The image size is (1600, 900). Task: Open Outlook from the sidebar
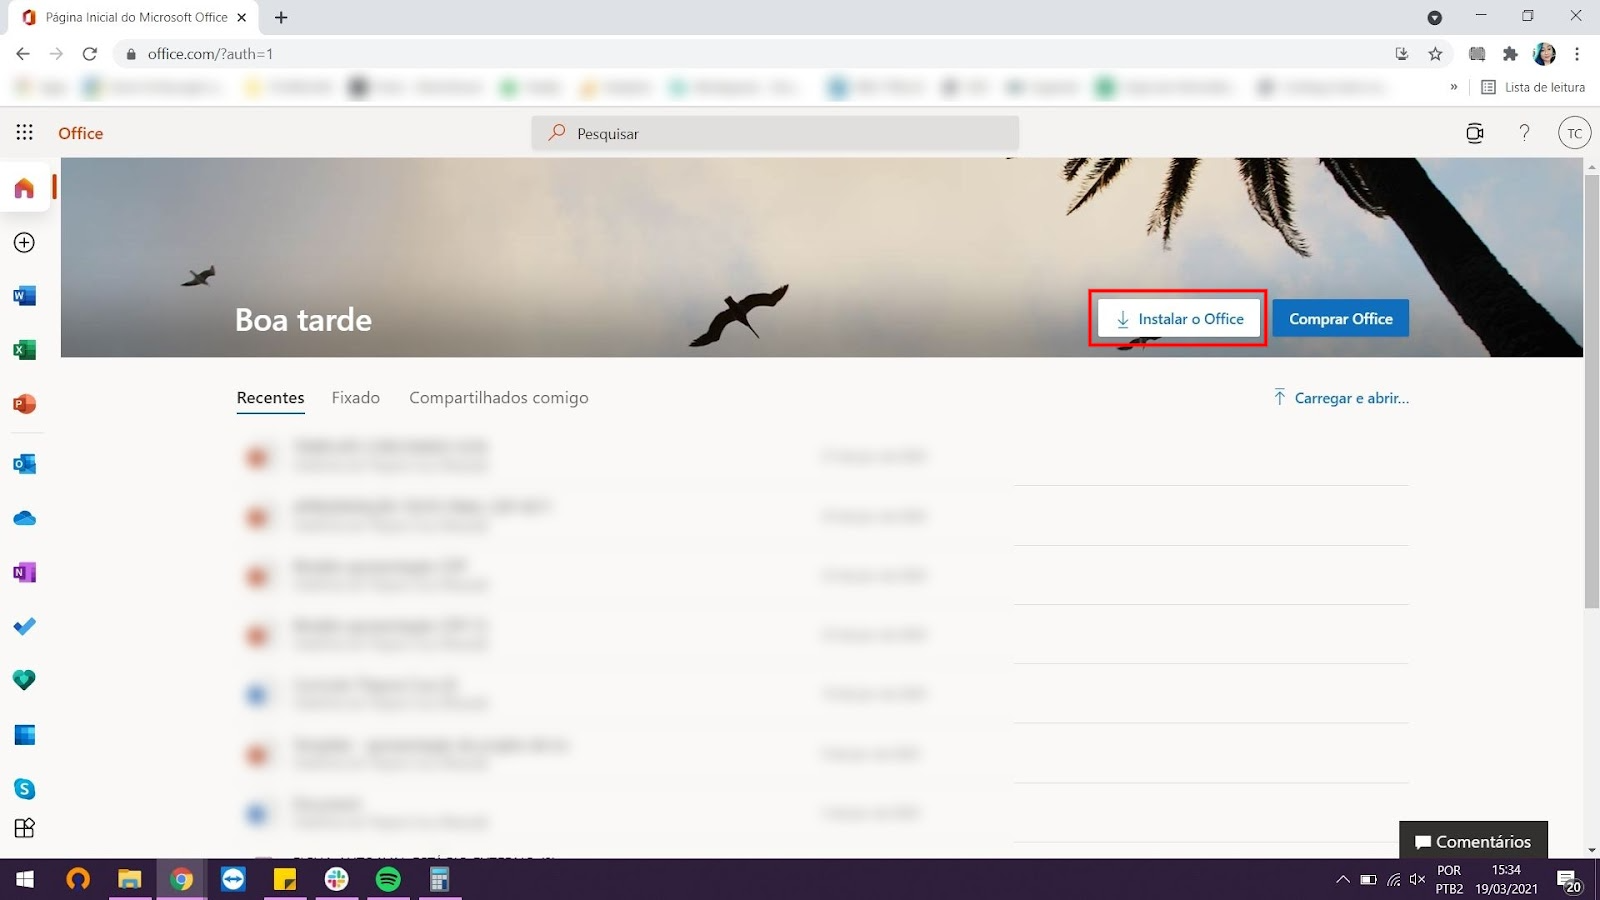pyautogui.click(x=25, y=464)
